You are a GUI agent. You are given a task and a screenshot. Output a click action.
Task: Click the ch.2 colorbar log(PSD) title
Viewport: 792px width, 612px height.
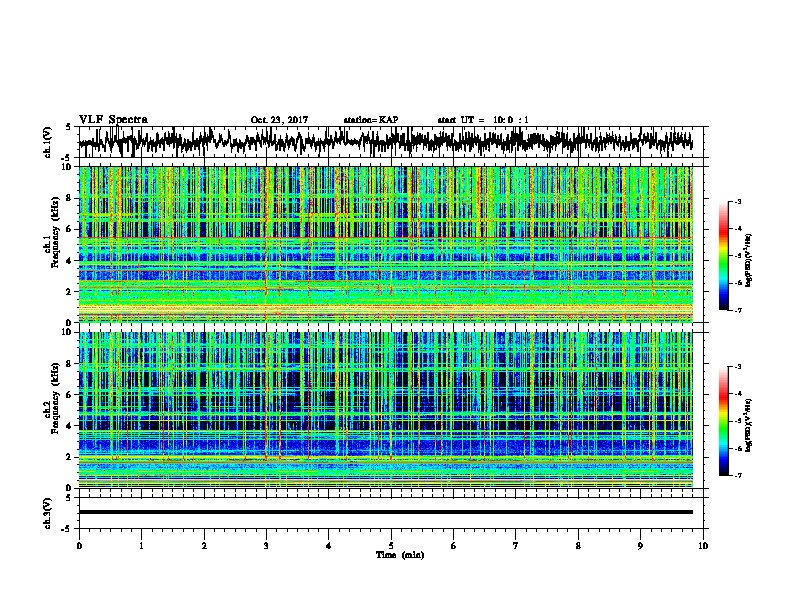pyautogui.click(x=749, y=426)
